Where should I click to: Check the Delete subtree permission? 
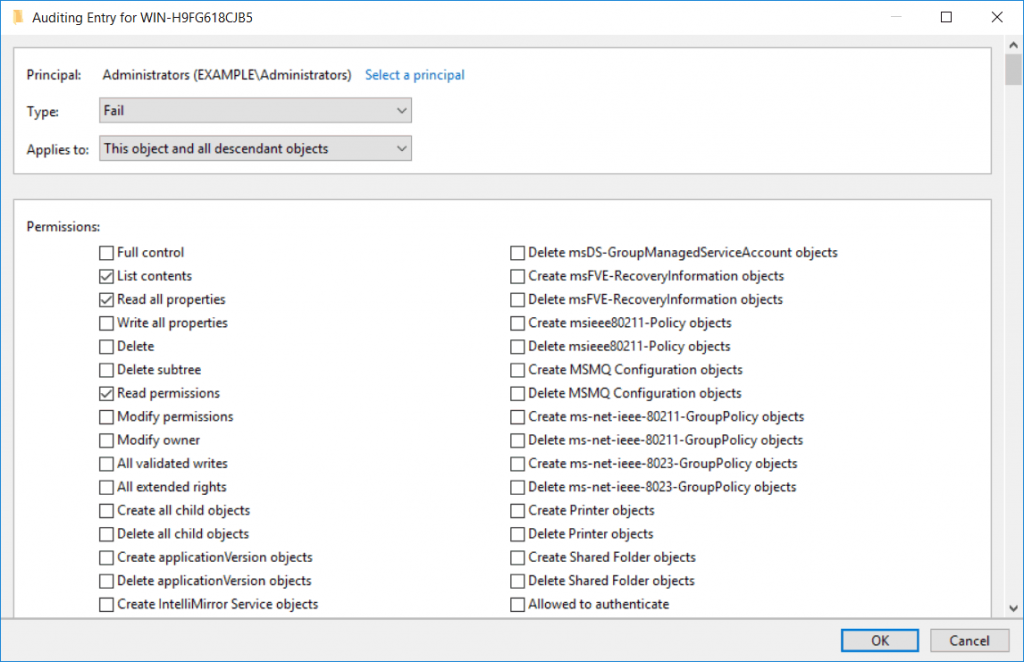pos(106,369)
